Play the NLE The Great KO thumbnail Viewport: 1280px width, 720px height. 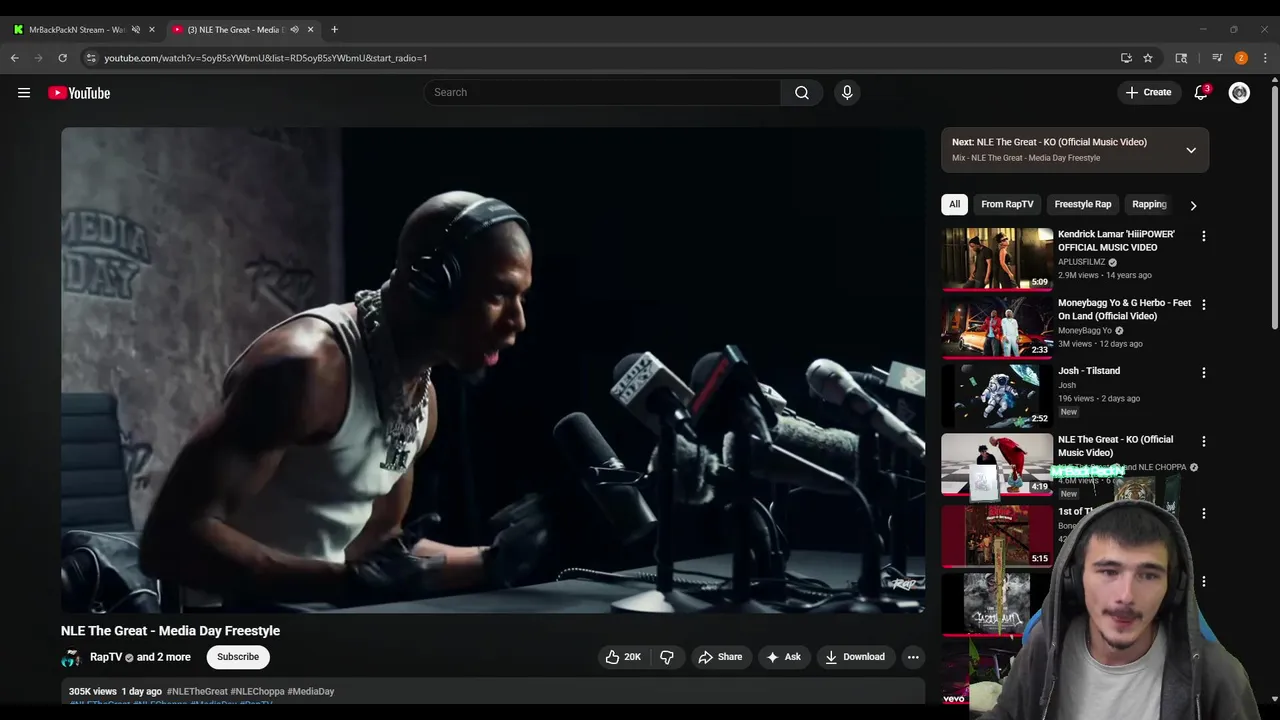point(997,464)
